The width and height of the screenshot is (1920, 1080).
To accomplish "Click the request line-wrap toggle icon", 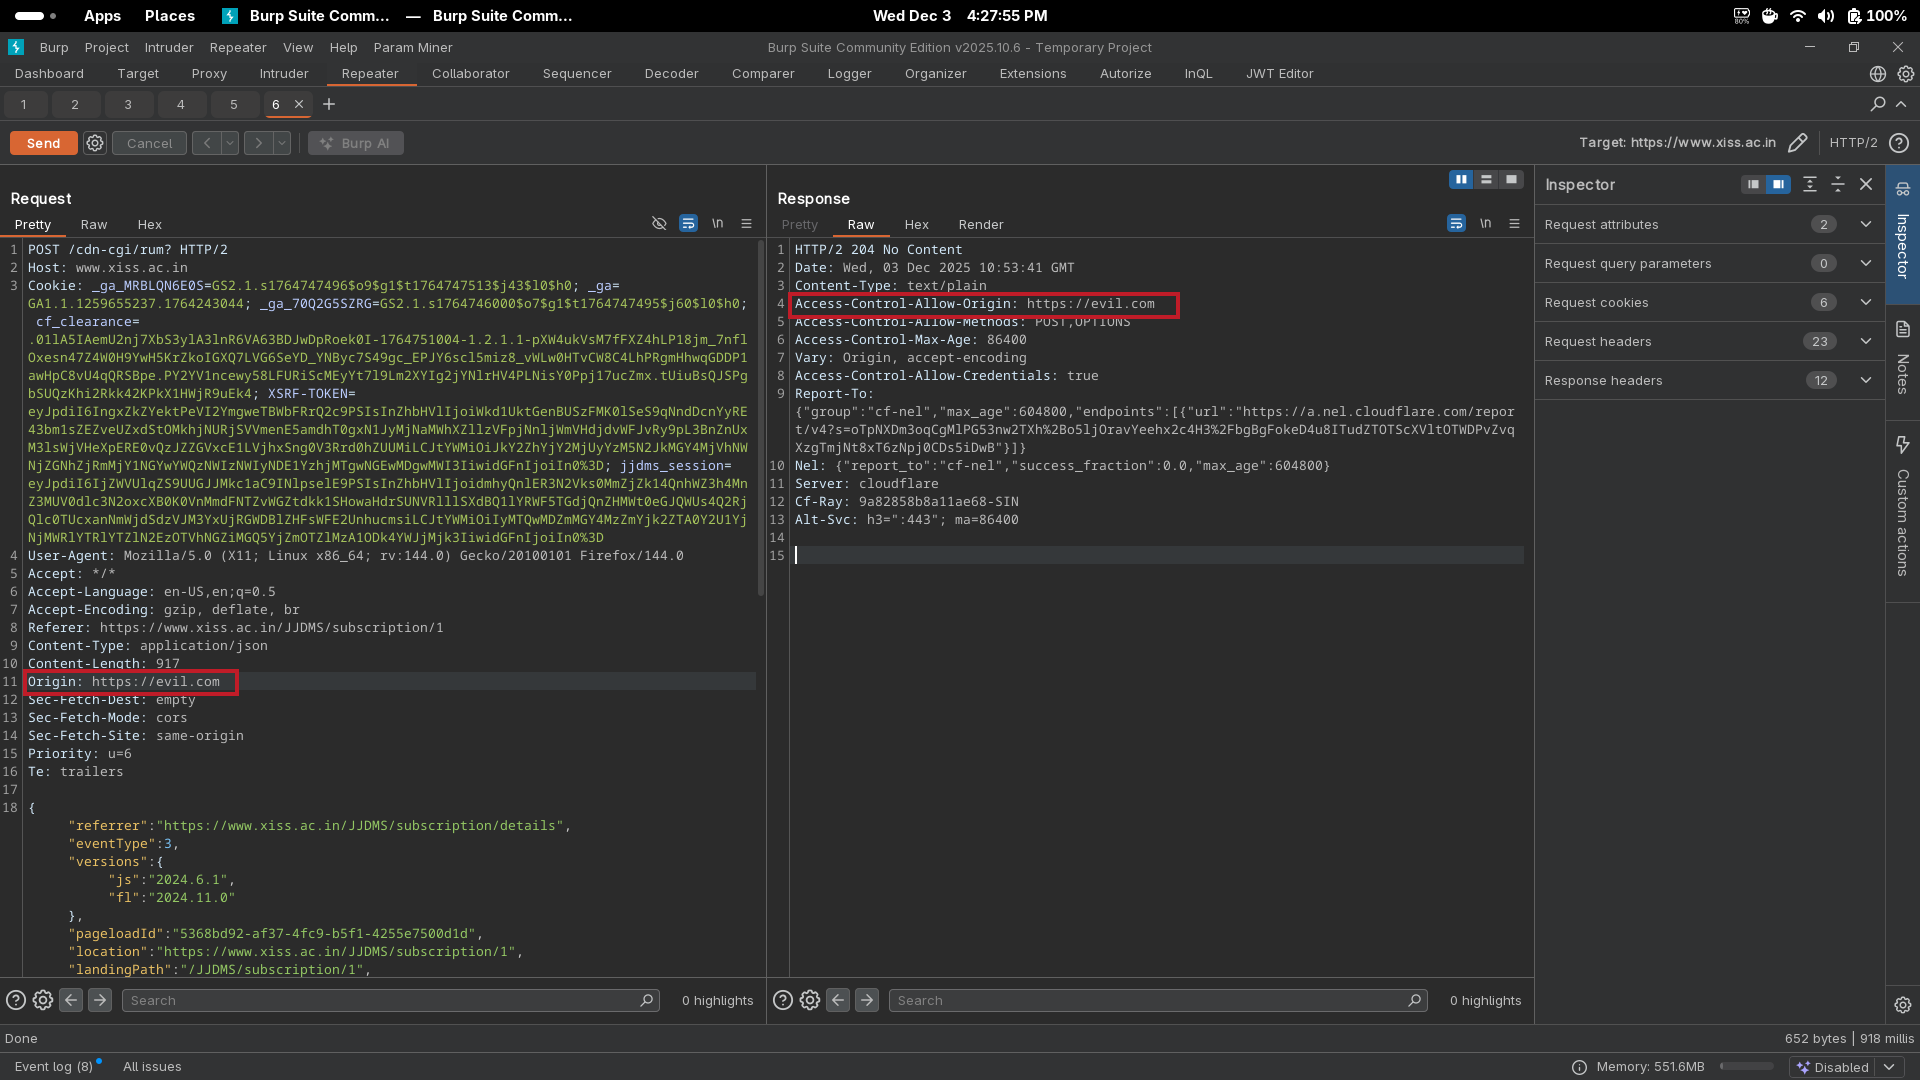I will [688, 224].
